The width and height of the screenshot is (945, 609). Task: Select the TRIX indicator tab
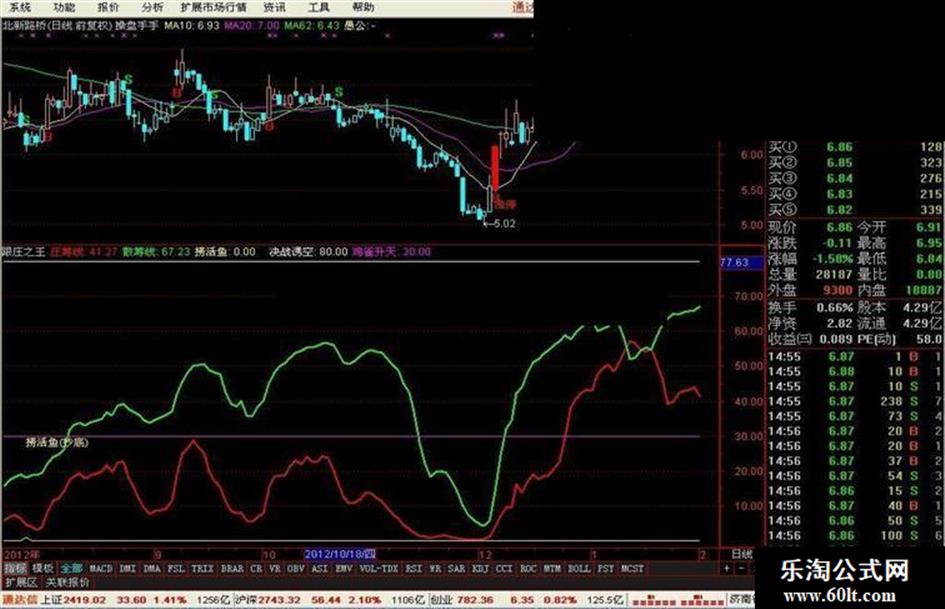pyautogui.click(x=202, y=569)
